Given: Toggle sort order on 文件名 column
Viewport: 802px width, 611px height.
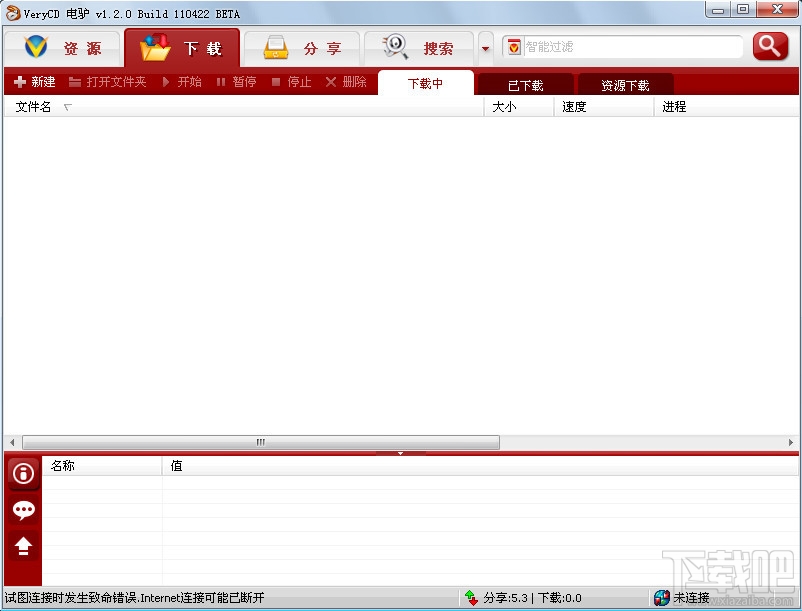Looking at the screenshot, I should tap(33, 106).
